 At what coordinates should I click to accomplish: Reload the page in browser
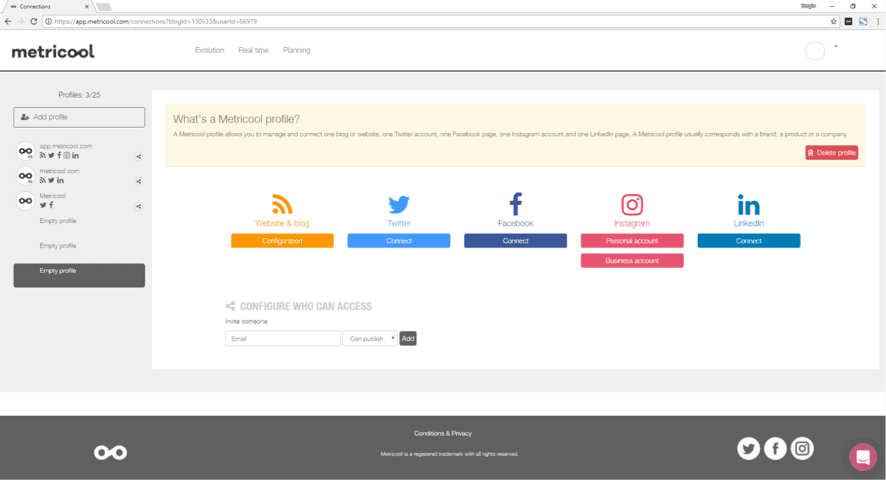tap(33, 21)
